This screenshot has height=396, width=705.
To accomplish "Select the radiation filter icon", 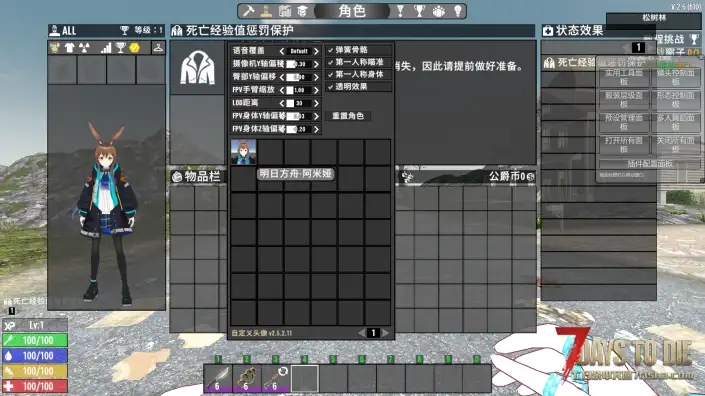I will tap(84, 48).
